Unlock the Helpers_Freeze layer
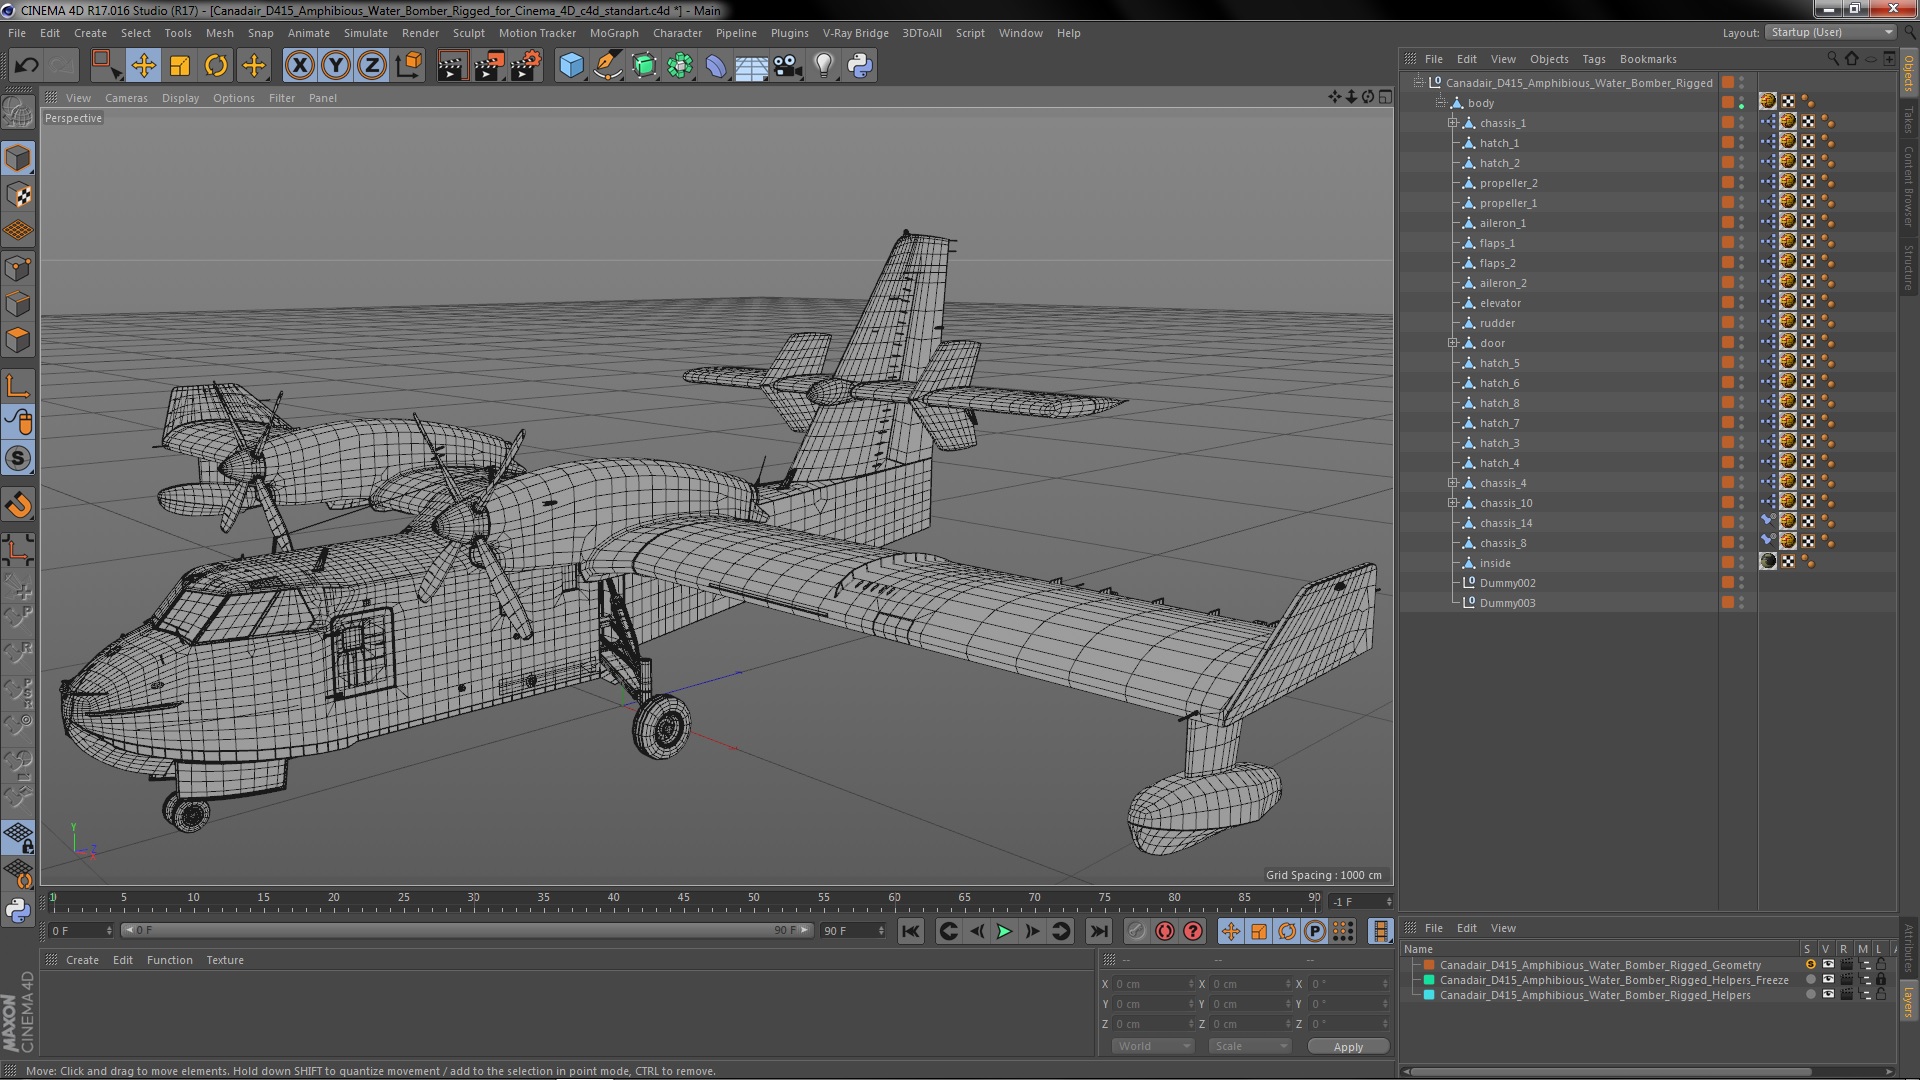This screenshot has height=1080, width=1920. (1881, 980)
